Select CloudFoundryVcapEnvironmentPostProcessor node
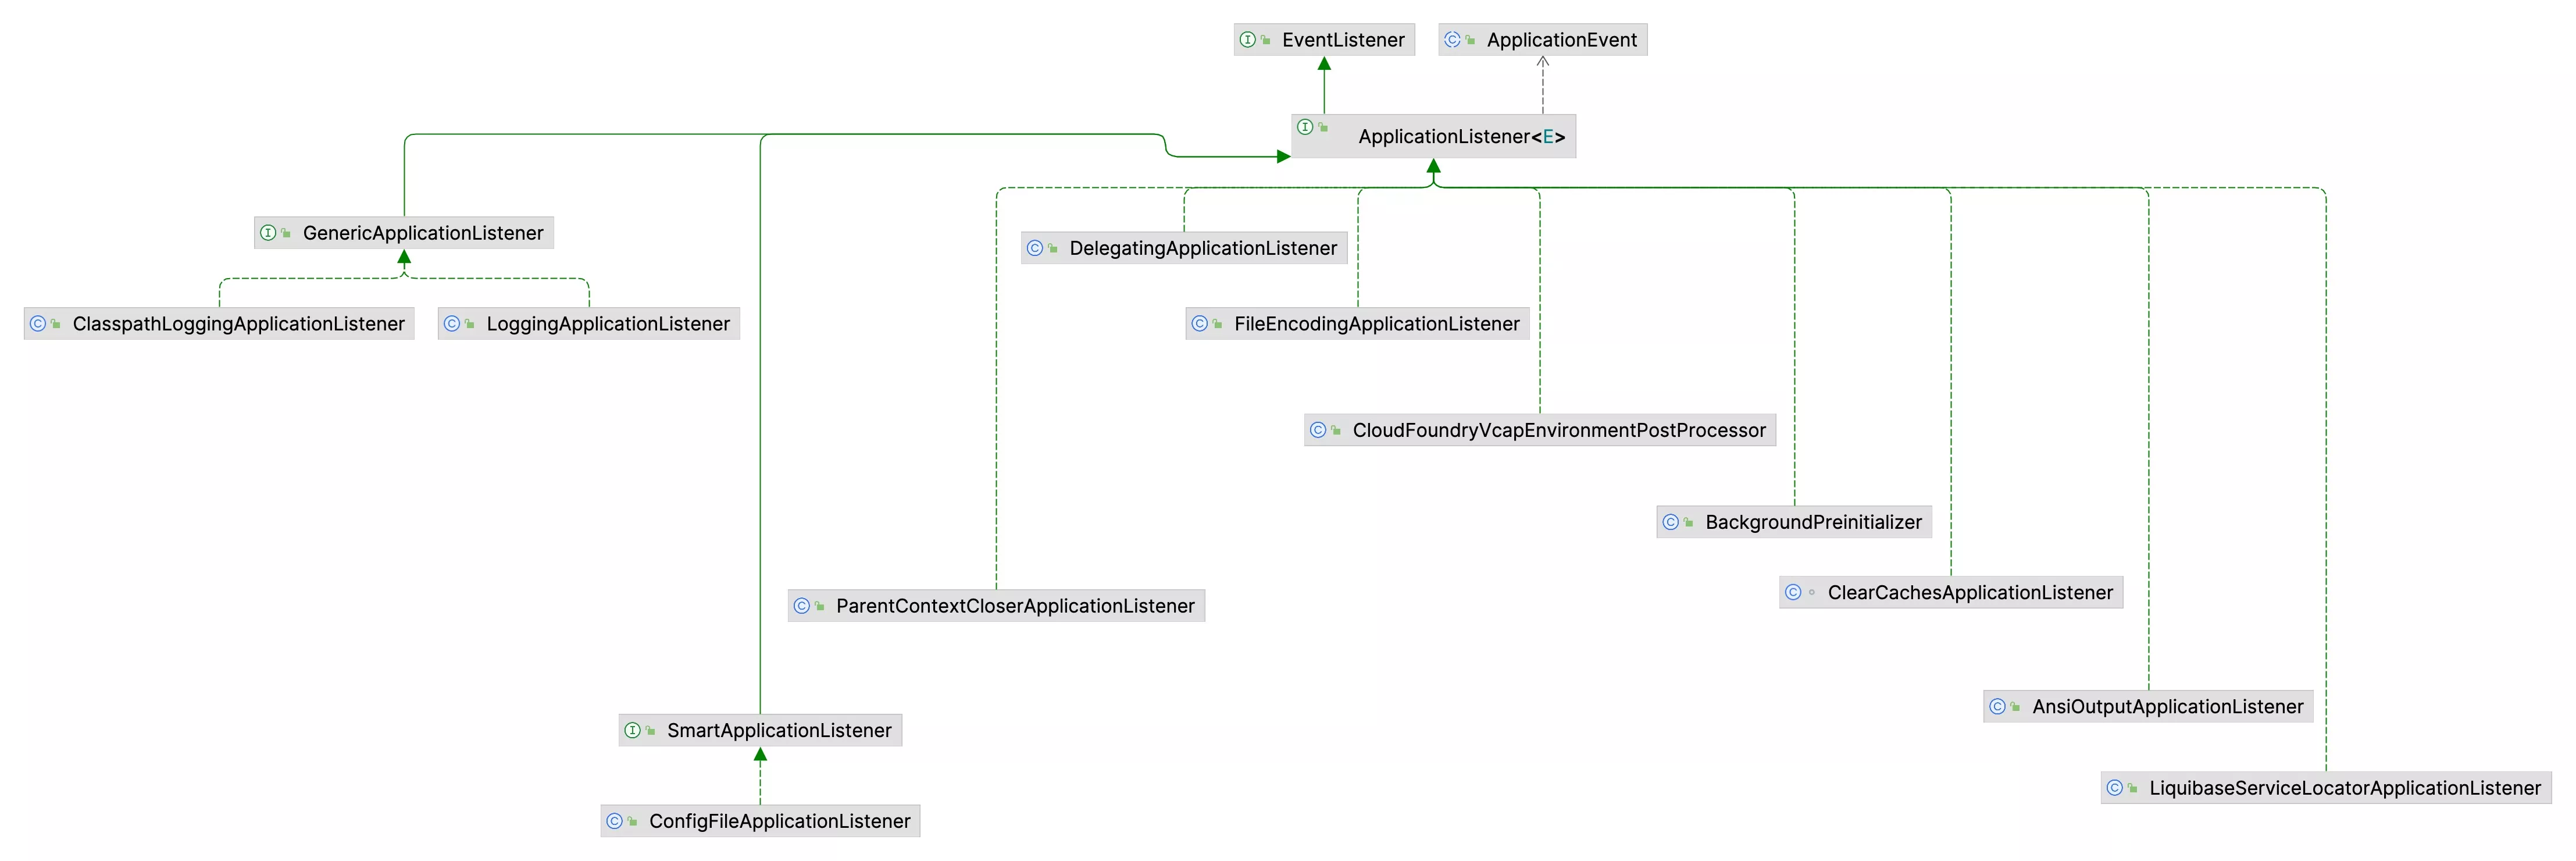Screen dimensions: 2576x861 (x=1540, y=430)
